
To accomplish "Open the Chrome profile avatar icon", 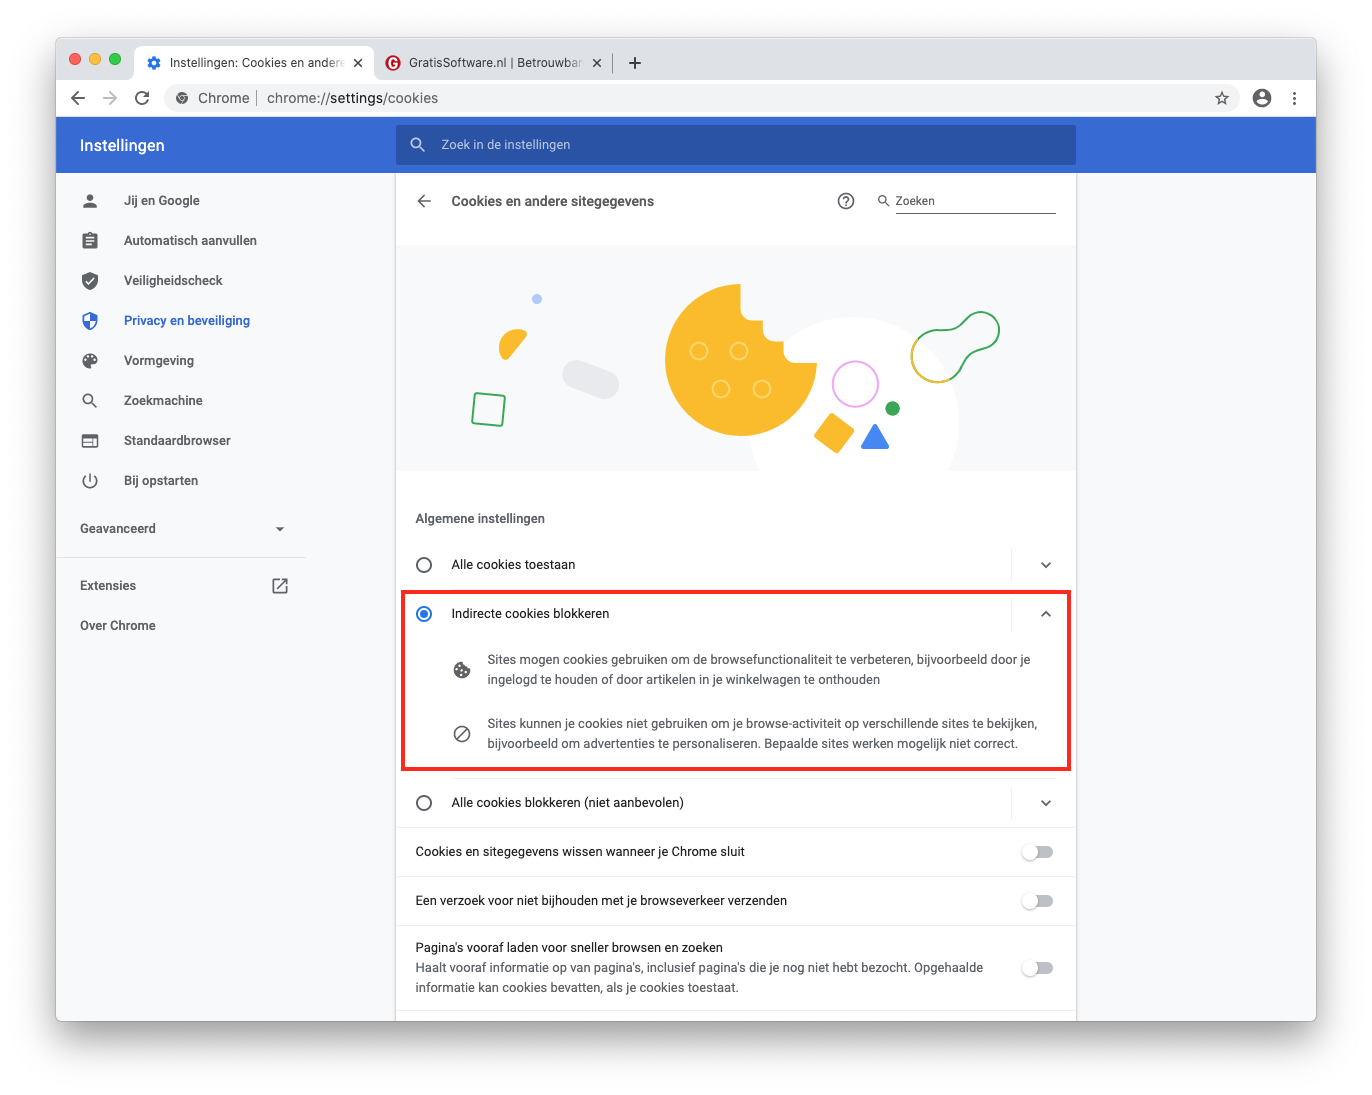I will point(1261,98).
